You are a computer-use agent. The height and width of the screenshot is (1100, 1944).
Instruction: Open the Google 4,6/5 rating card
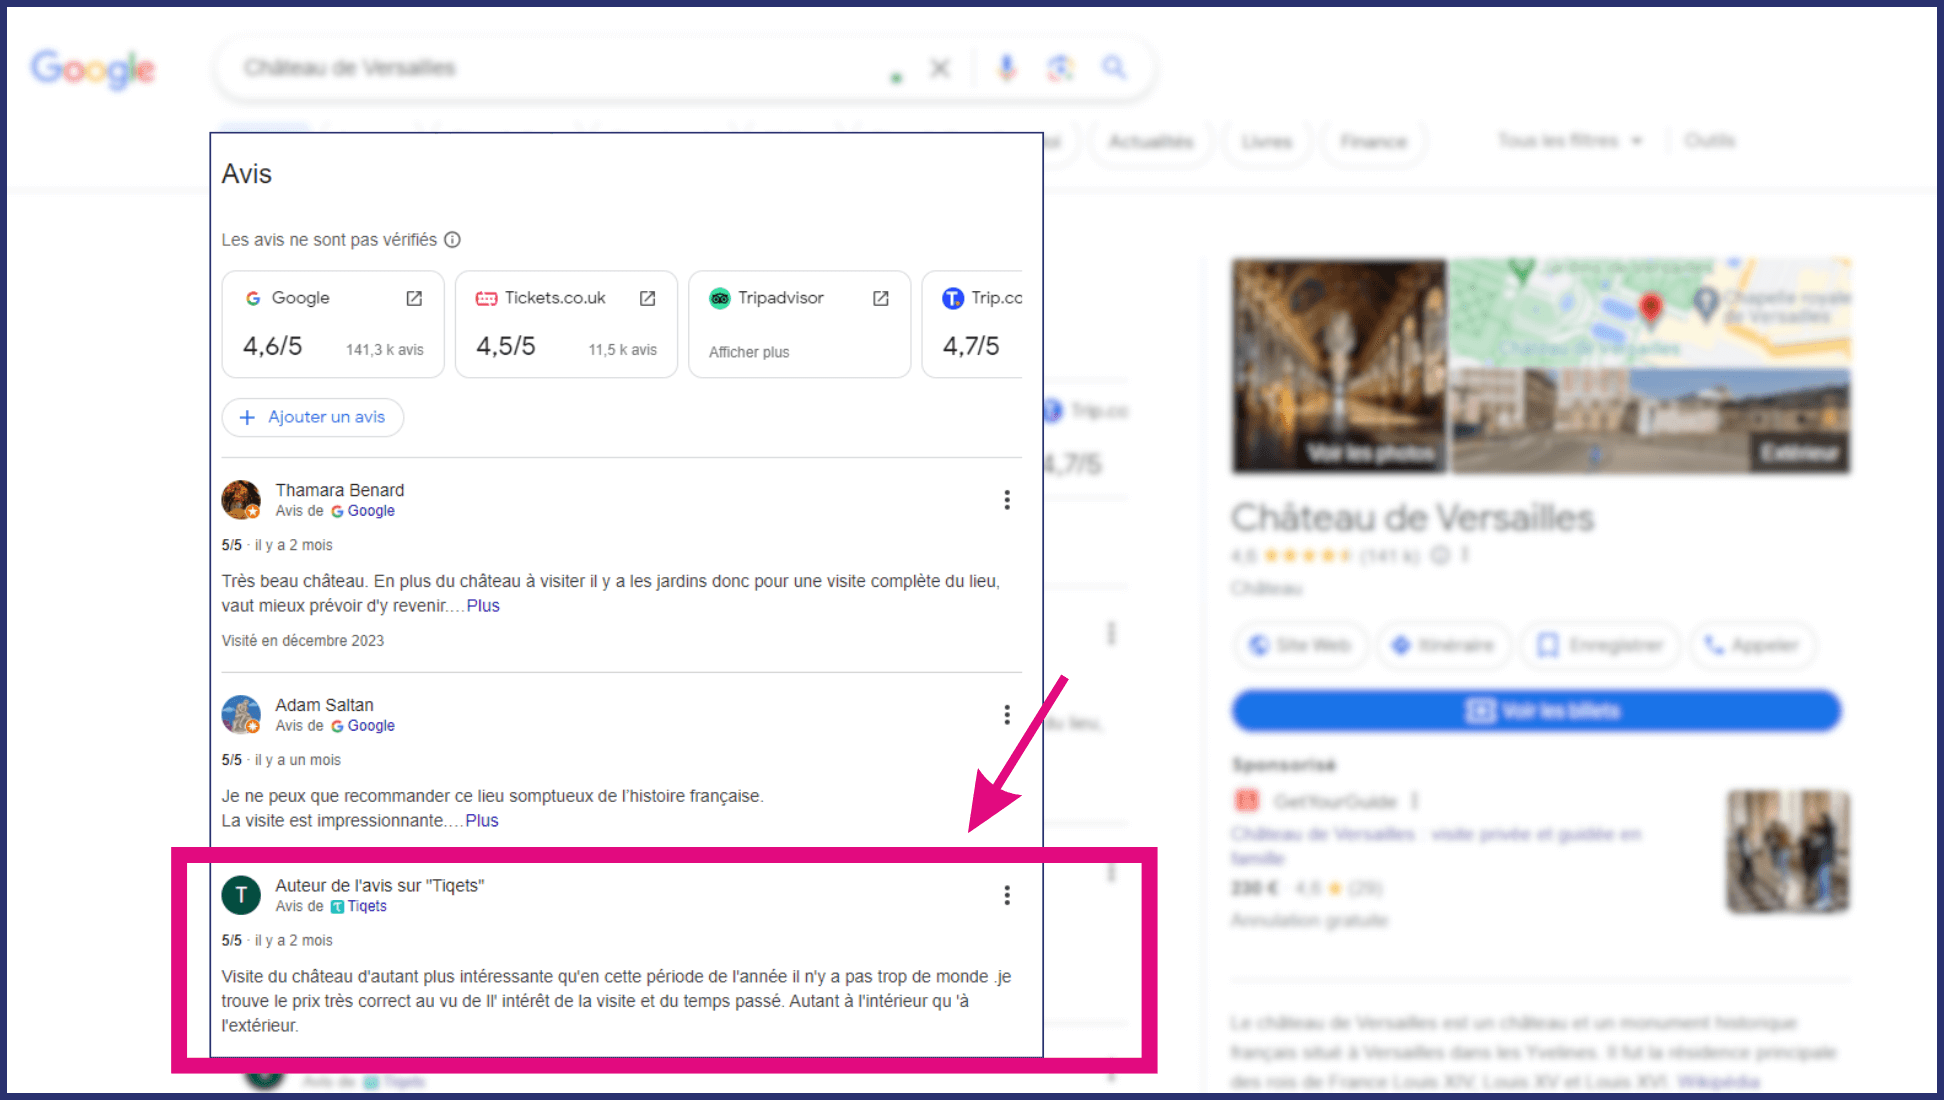[333, 324]
